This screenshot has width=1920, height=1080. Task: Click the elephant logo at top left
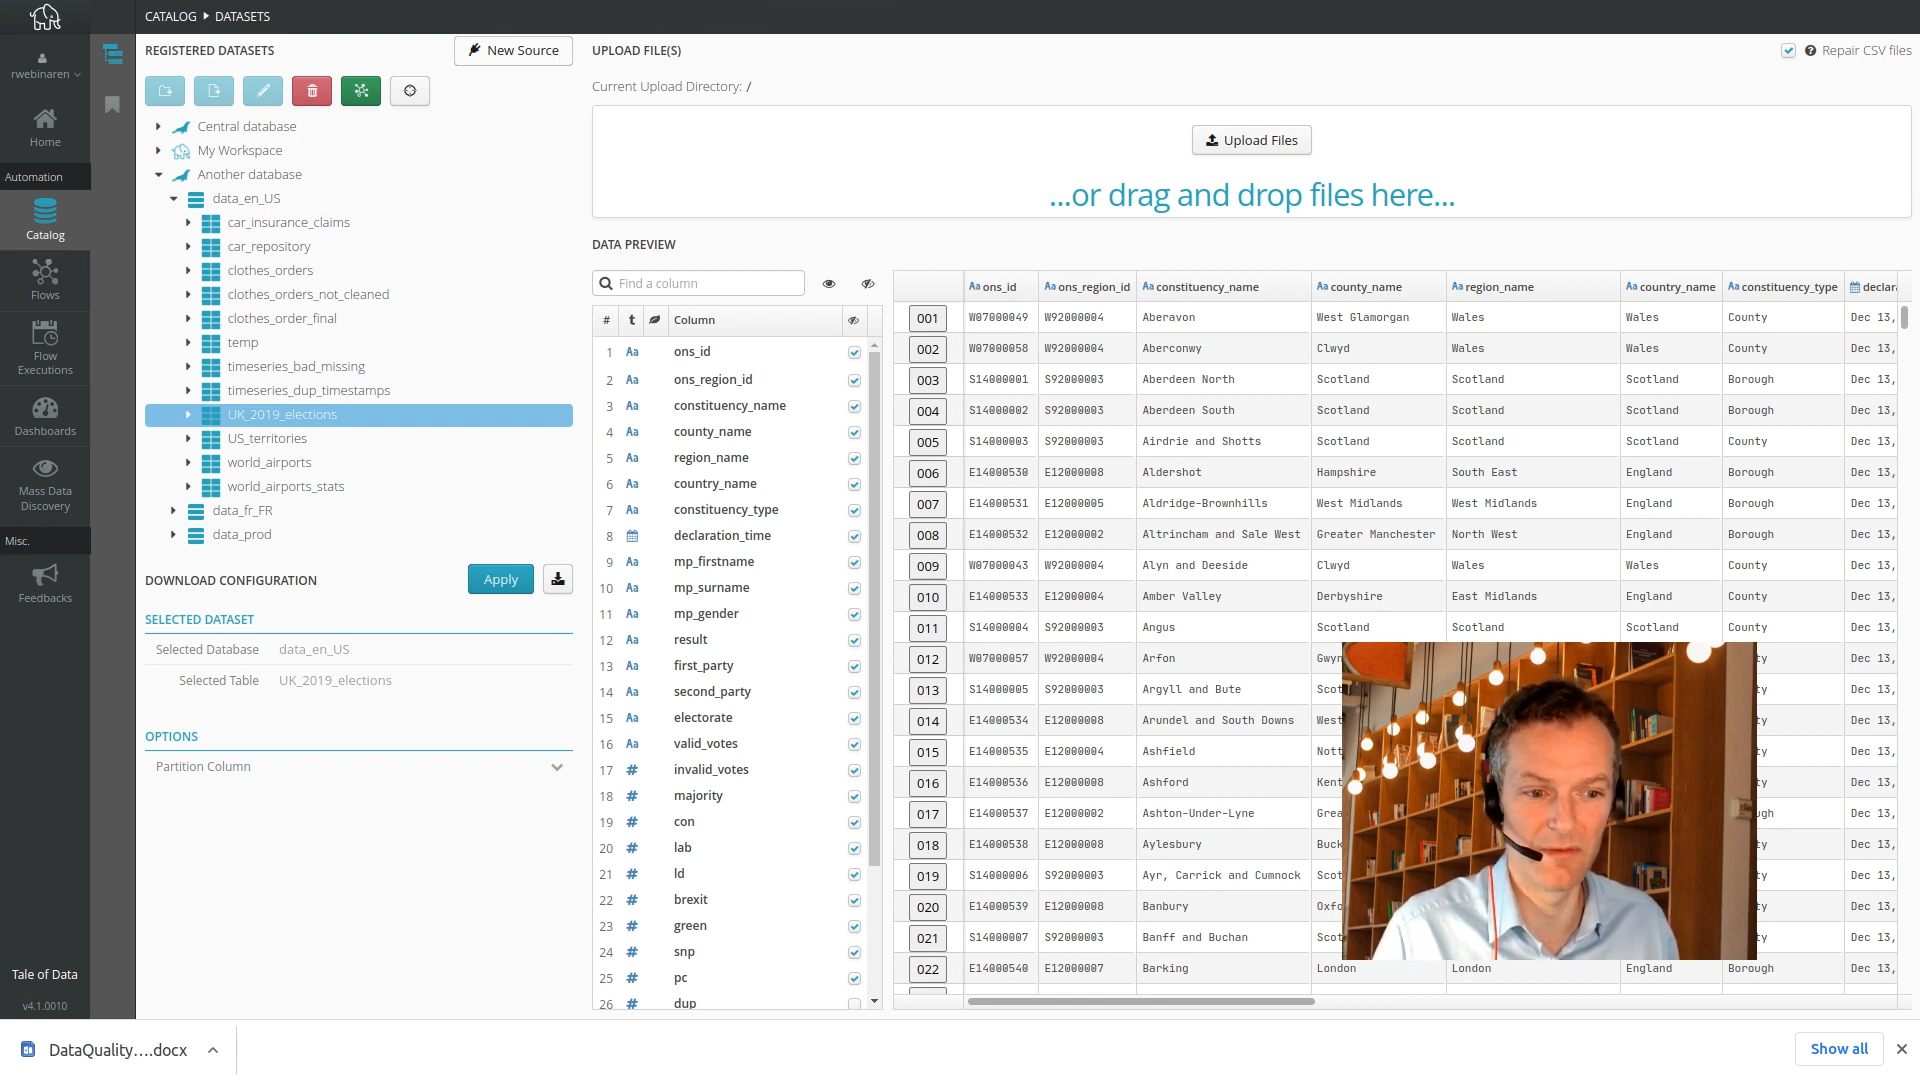pos(45,17)
